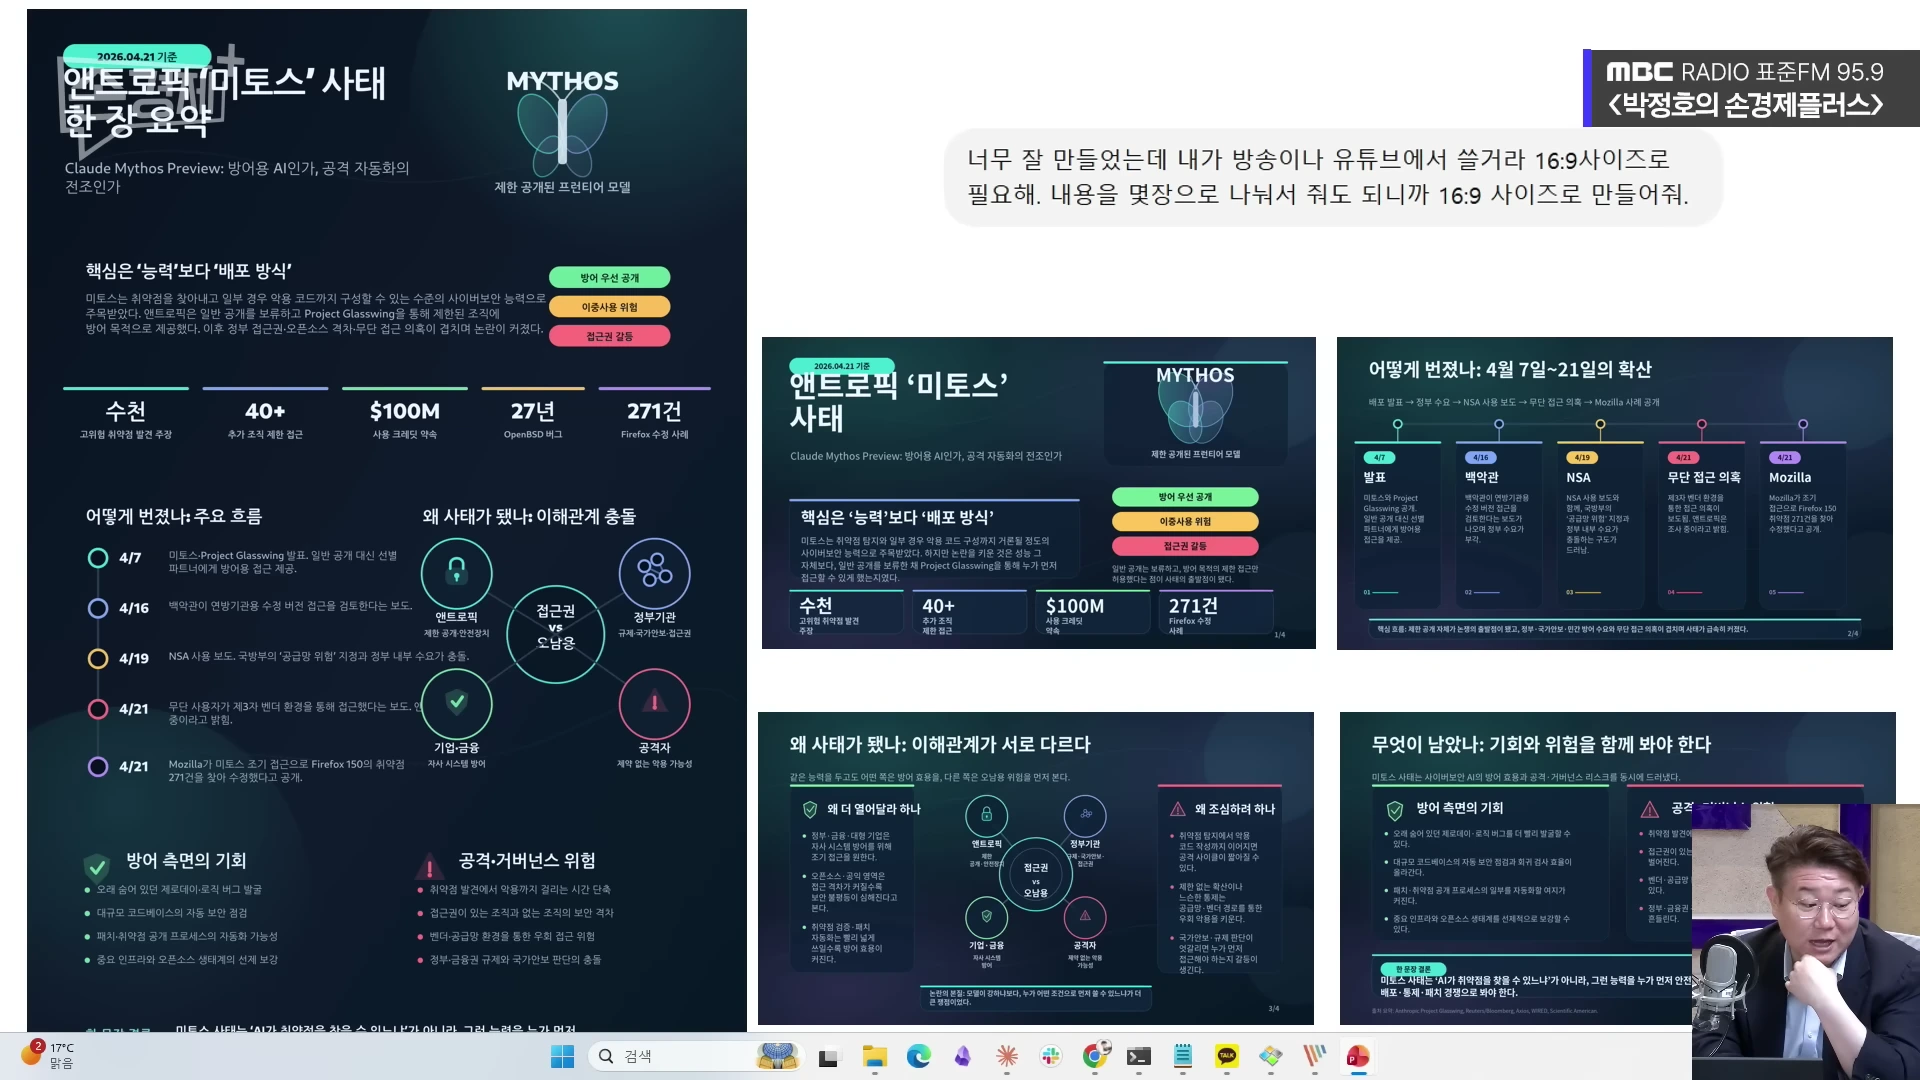Image resolution: width=1920 pixels, height=1080 pixels.
Task: Open the weather widget showing 17°C
Action: pos(48,1055)
